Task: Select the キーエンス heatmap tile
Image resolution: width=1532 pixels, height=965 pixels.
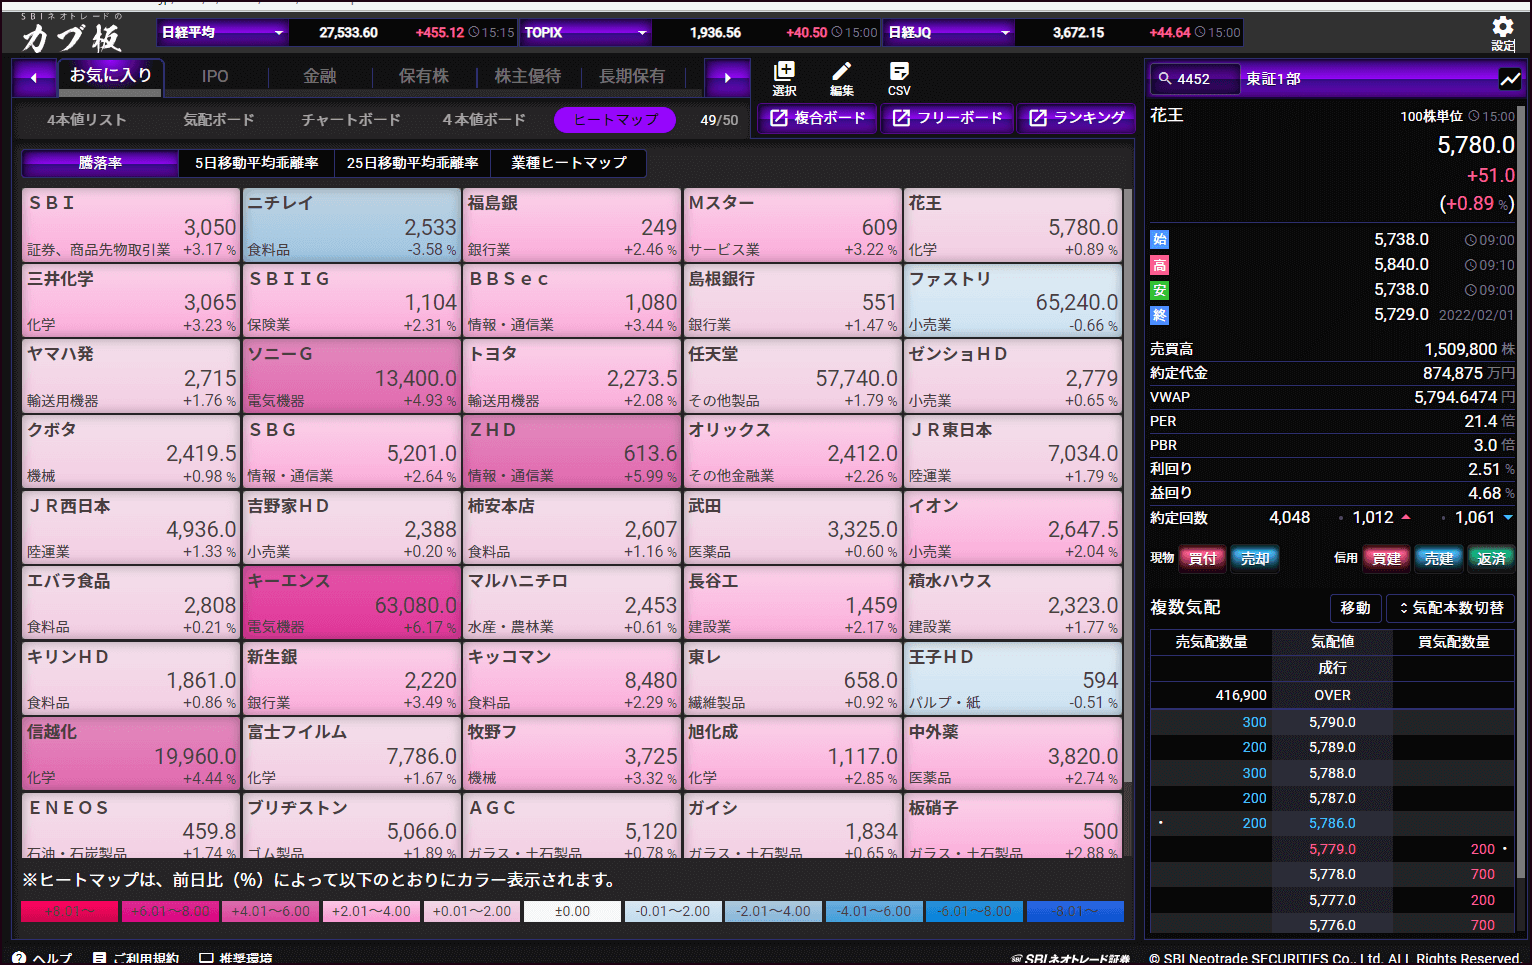Action: coord(351,603)
